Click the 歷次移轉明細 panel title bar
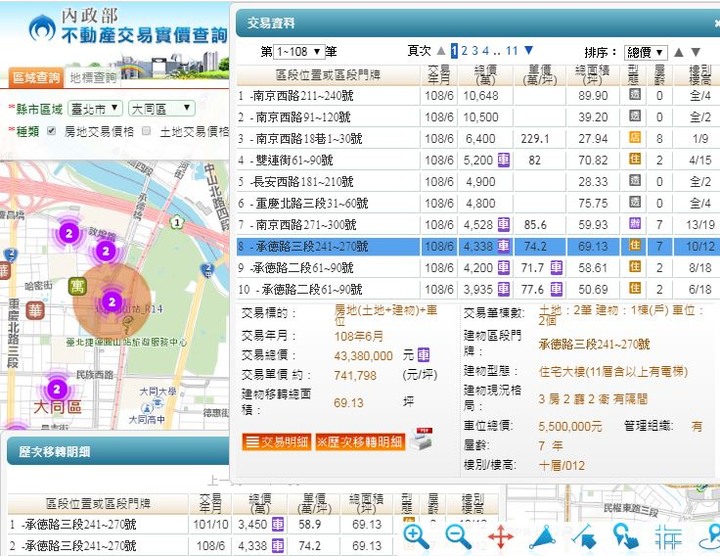The height and width of the screenshot is (556, 720). tap(118, 452)
